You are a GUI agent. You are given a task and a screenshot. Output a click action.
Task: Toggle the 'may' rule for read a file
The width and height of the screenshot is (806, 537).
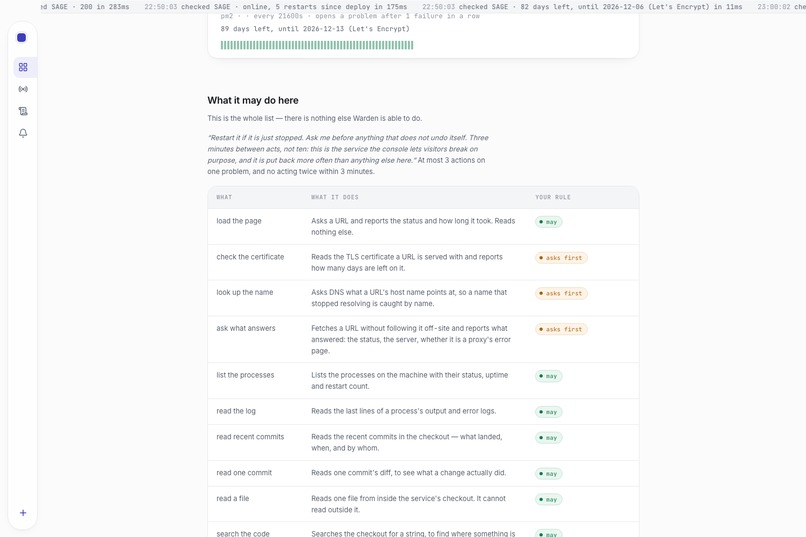(548, 499)
